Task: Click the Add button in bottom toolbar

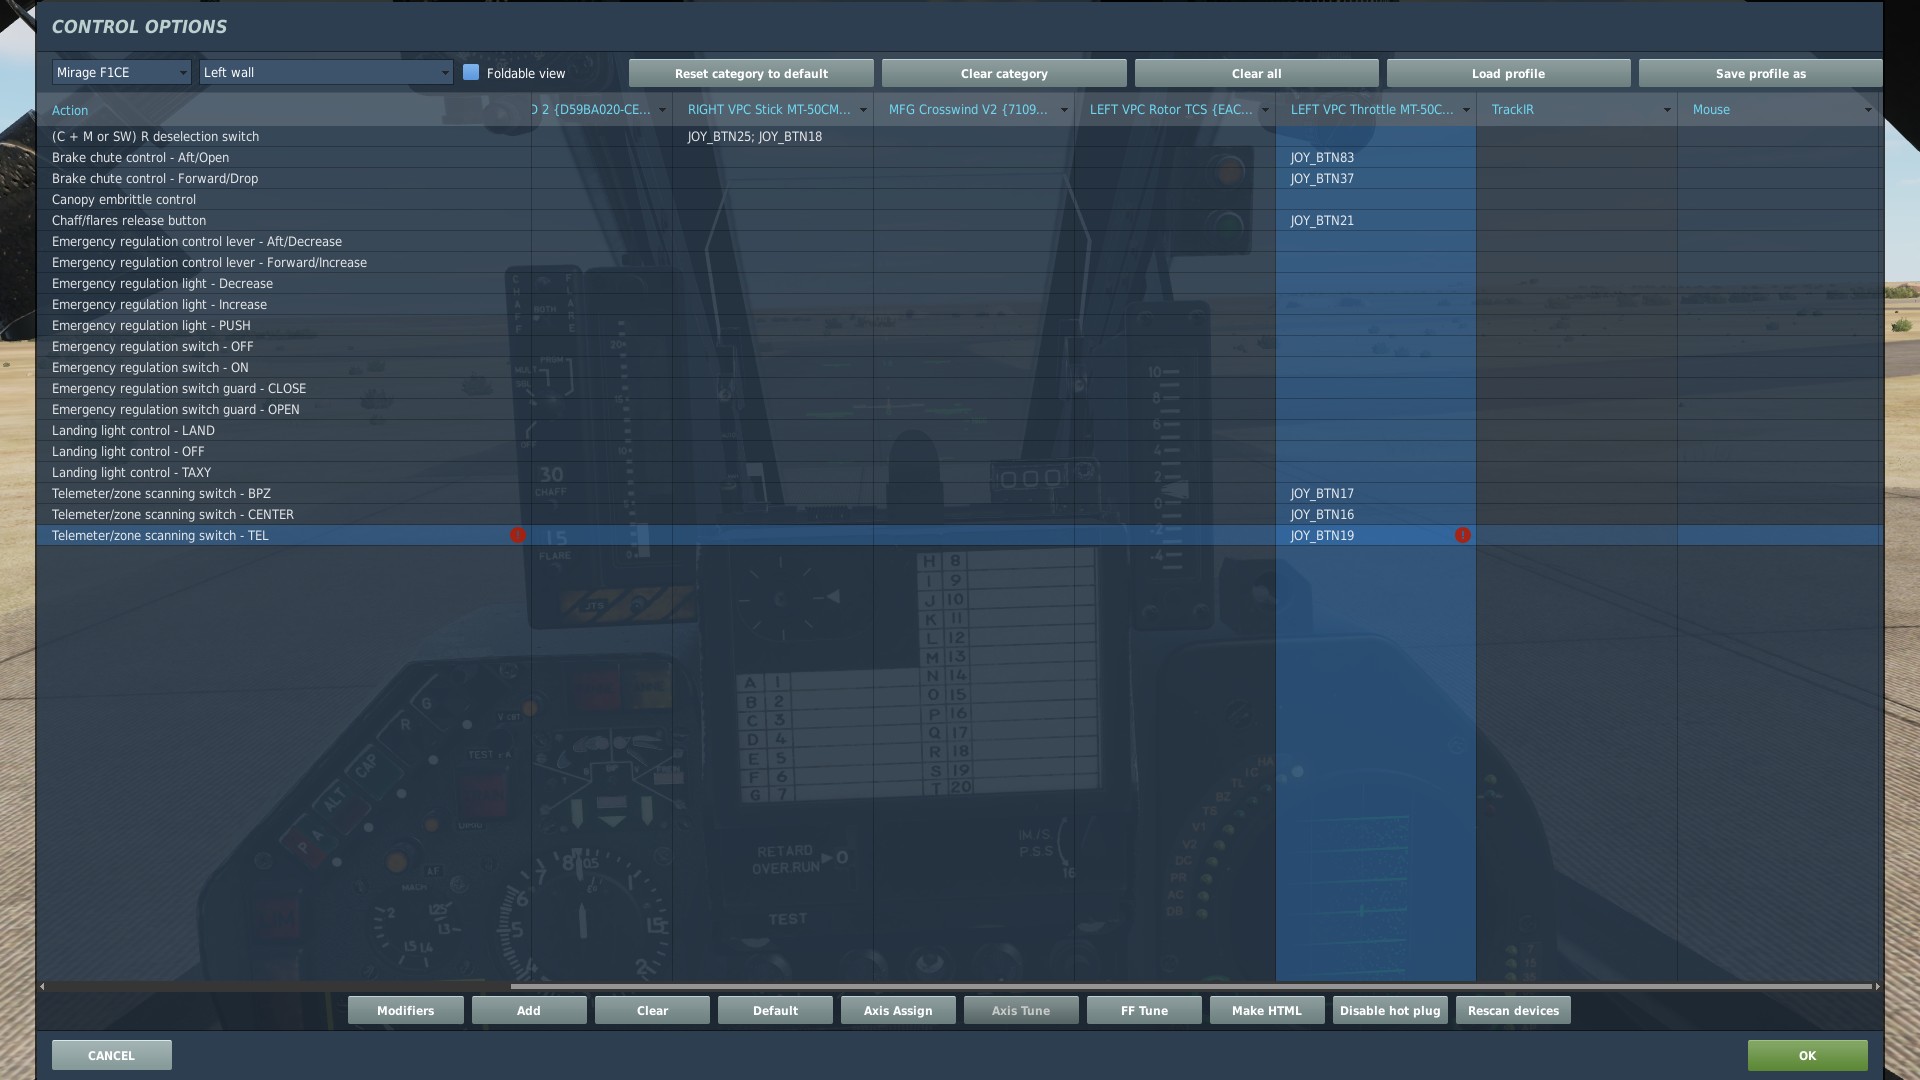Action: click(528, 1010)
